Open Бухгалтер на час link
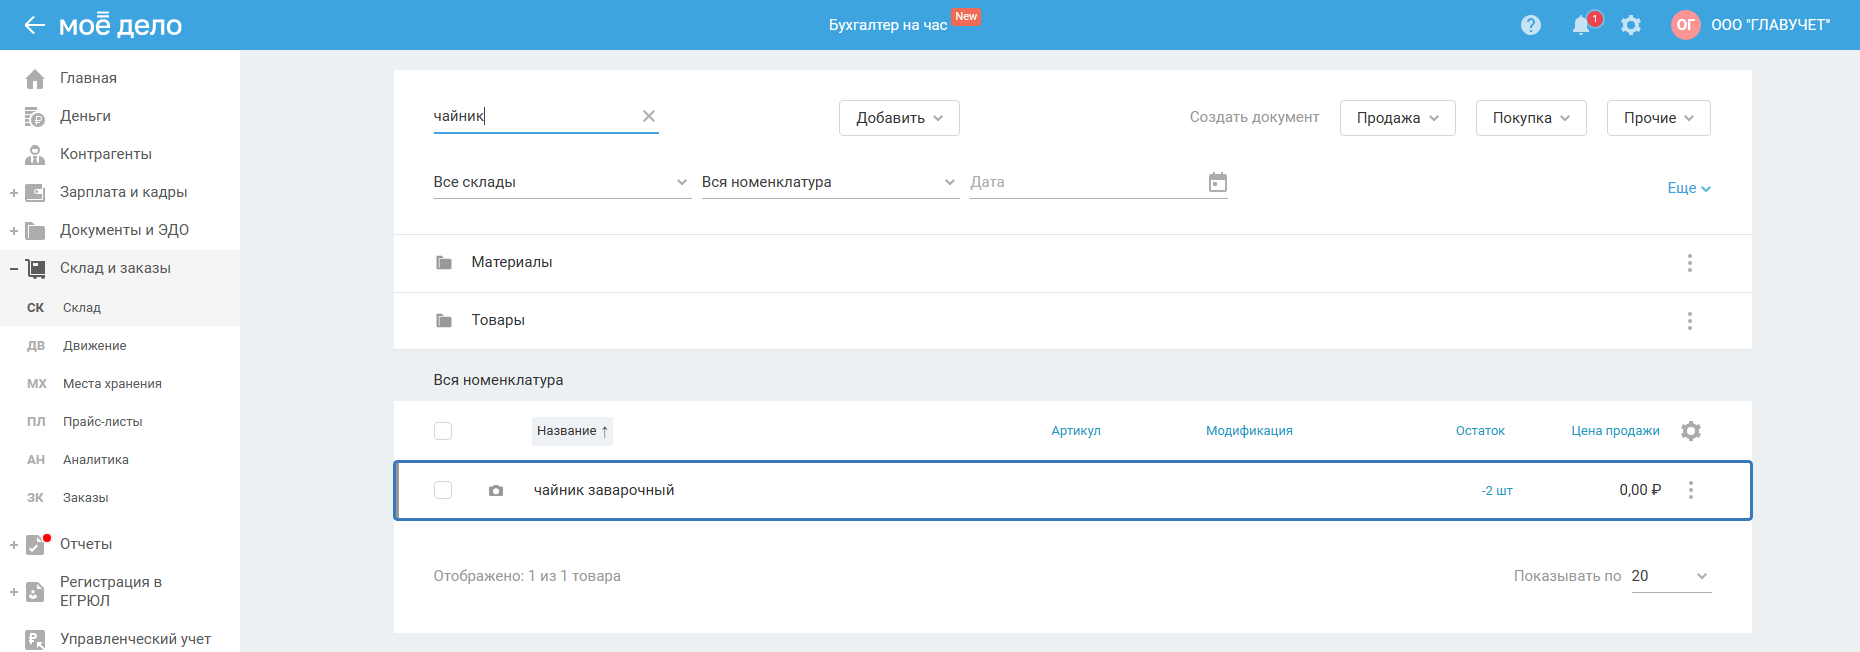This screenshot has height=652, width=1860. click(888, 25)
